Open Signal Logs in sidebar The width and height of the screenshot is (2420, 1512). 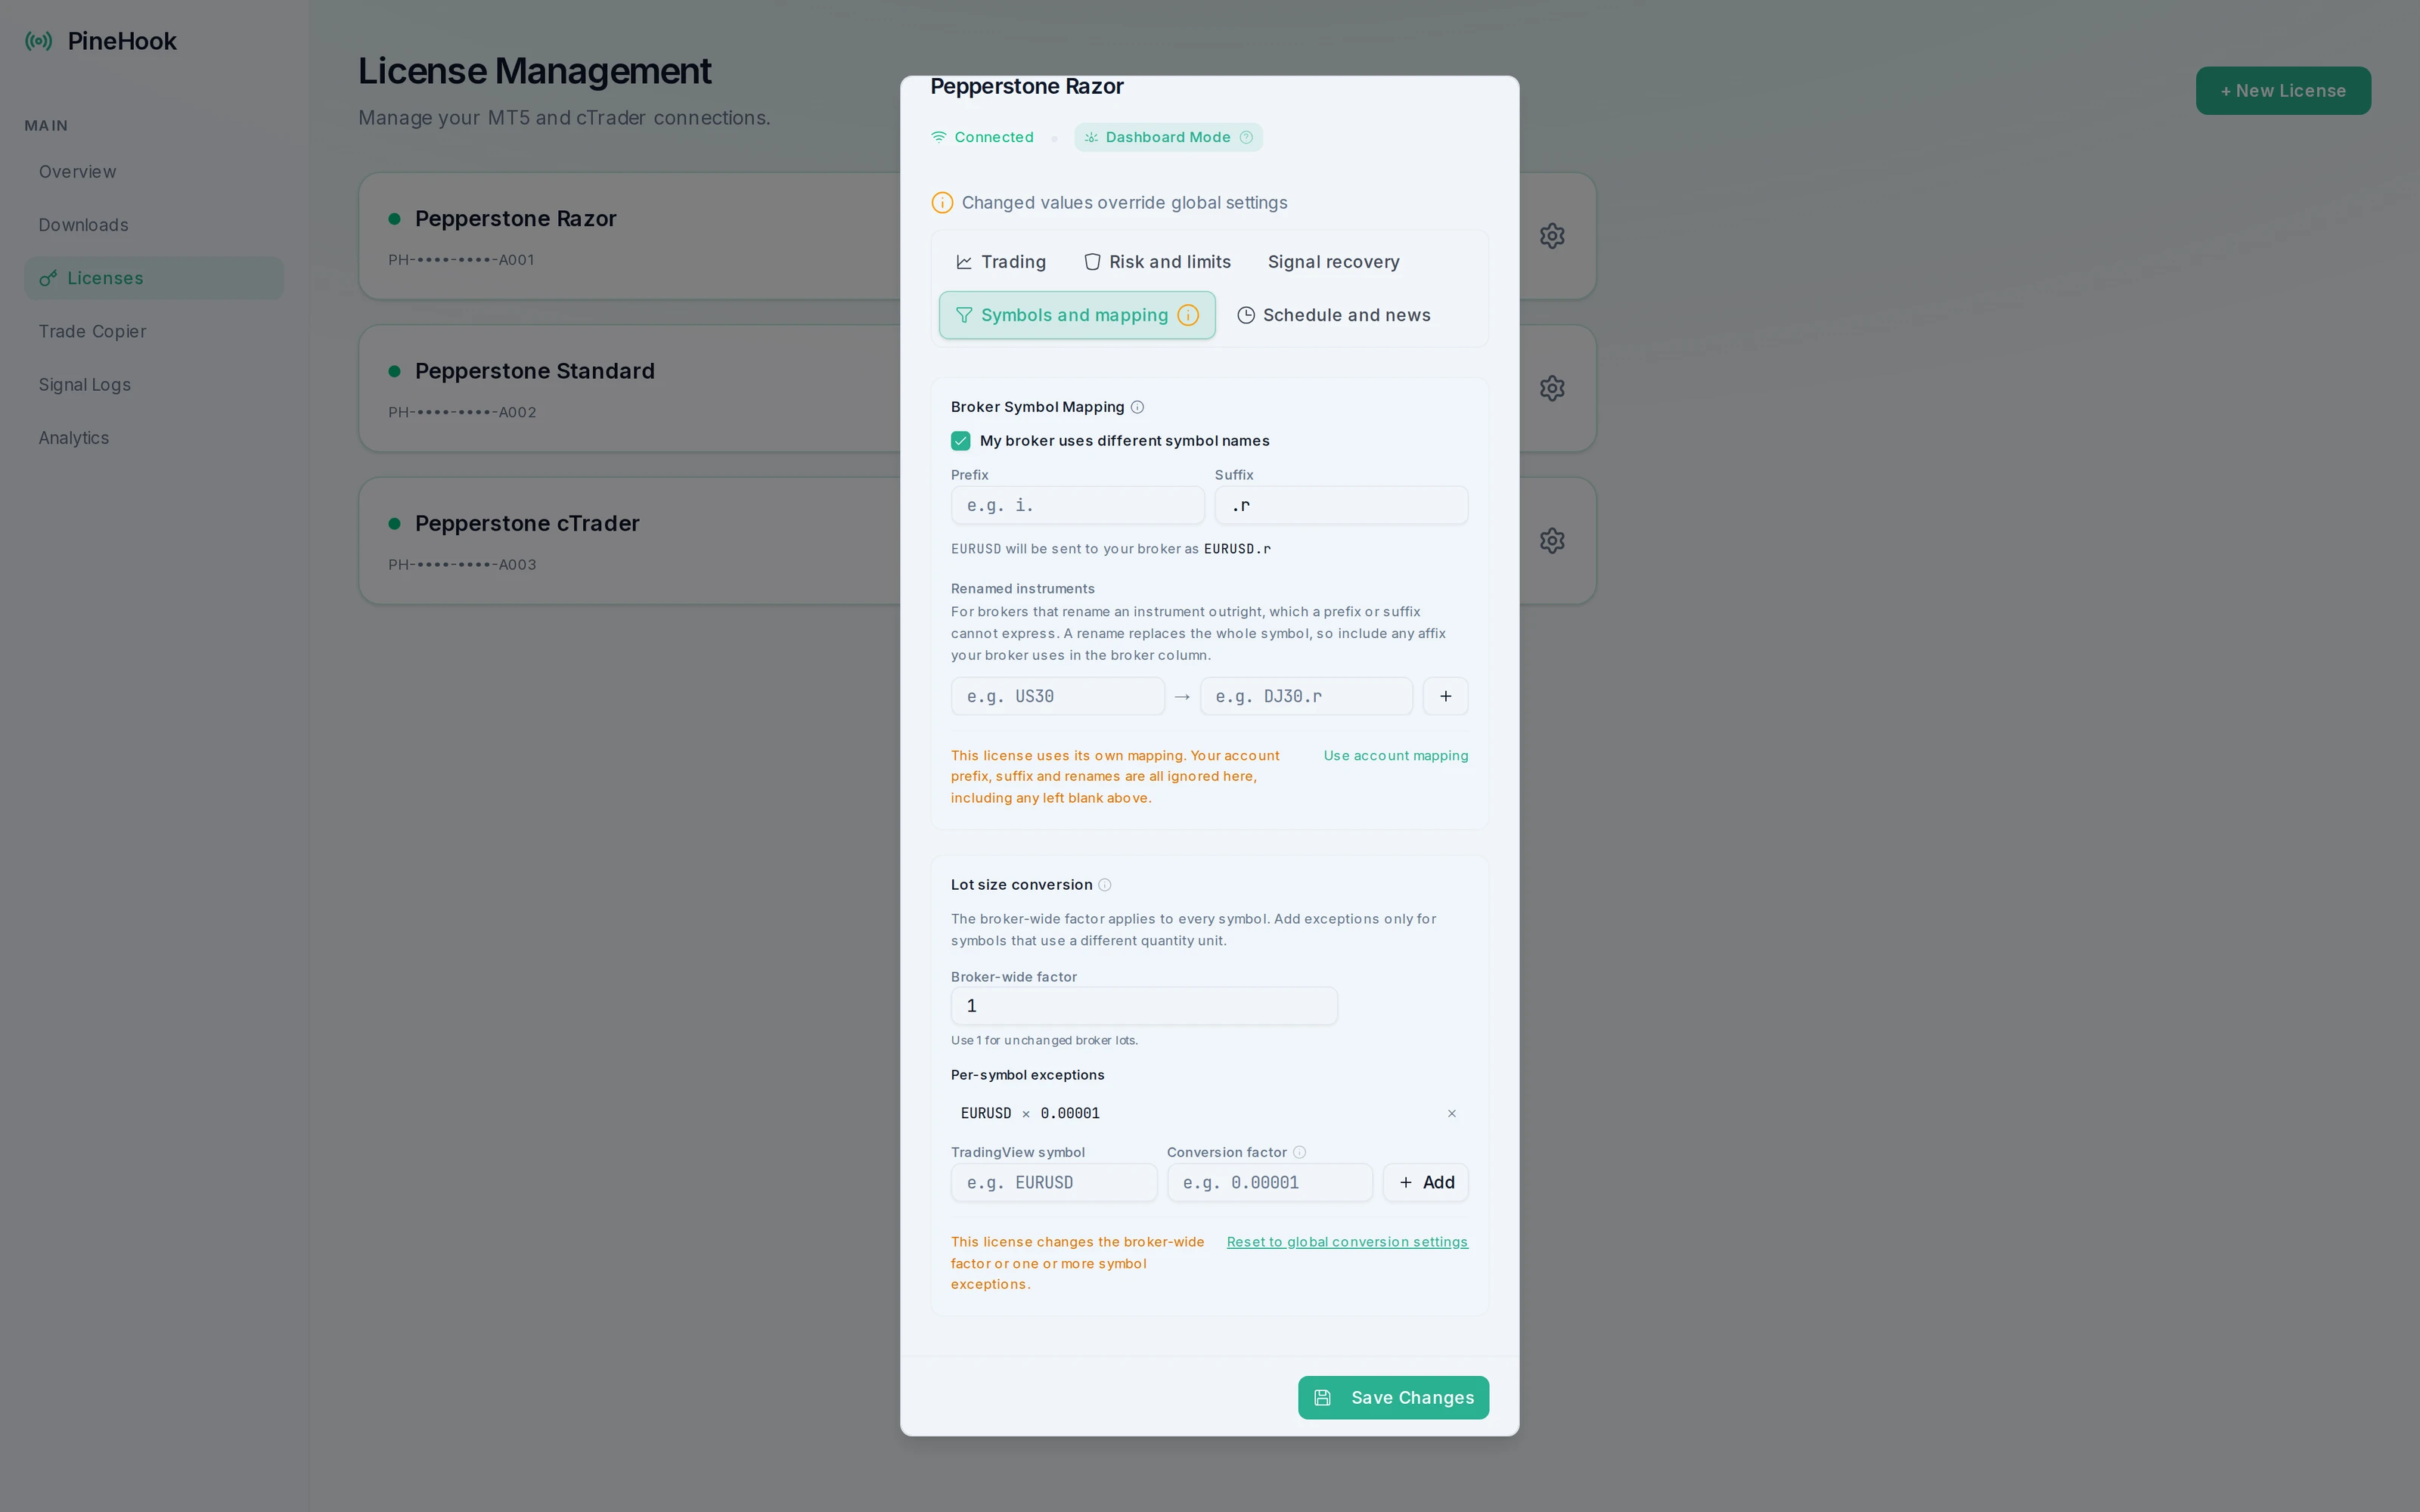(154, 385)
